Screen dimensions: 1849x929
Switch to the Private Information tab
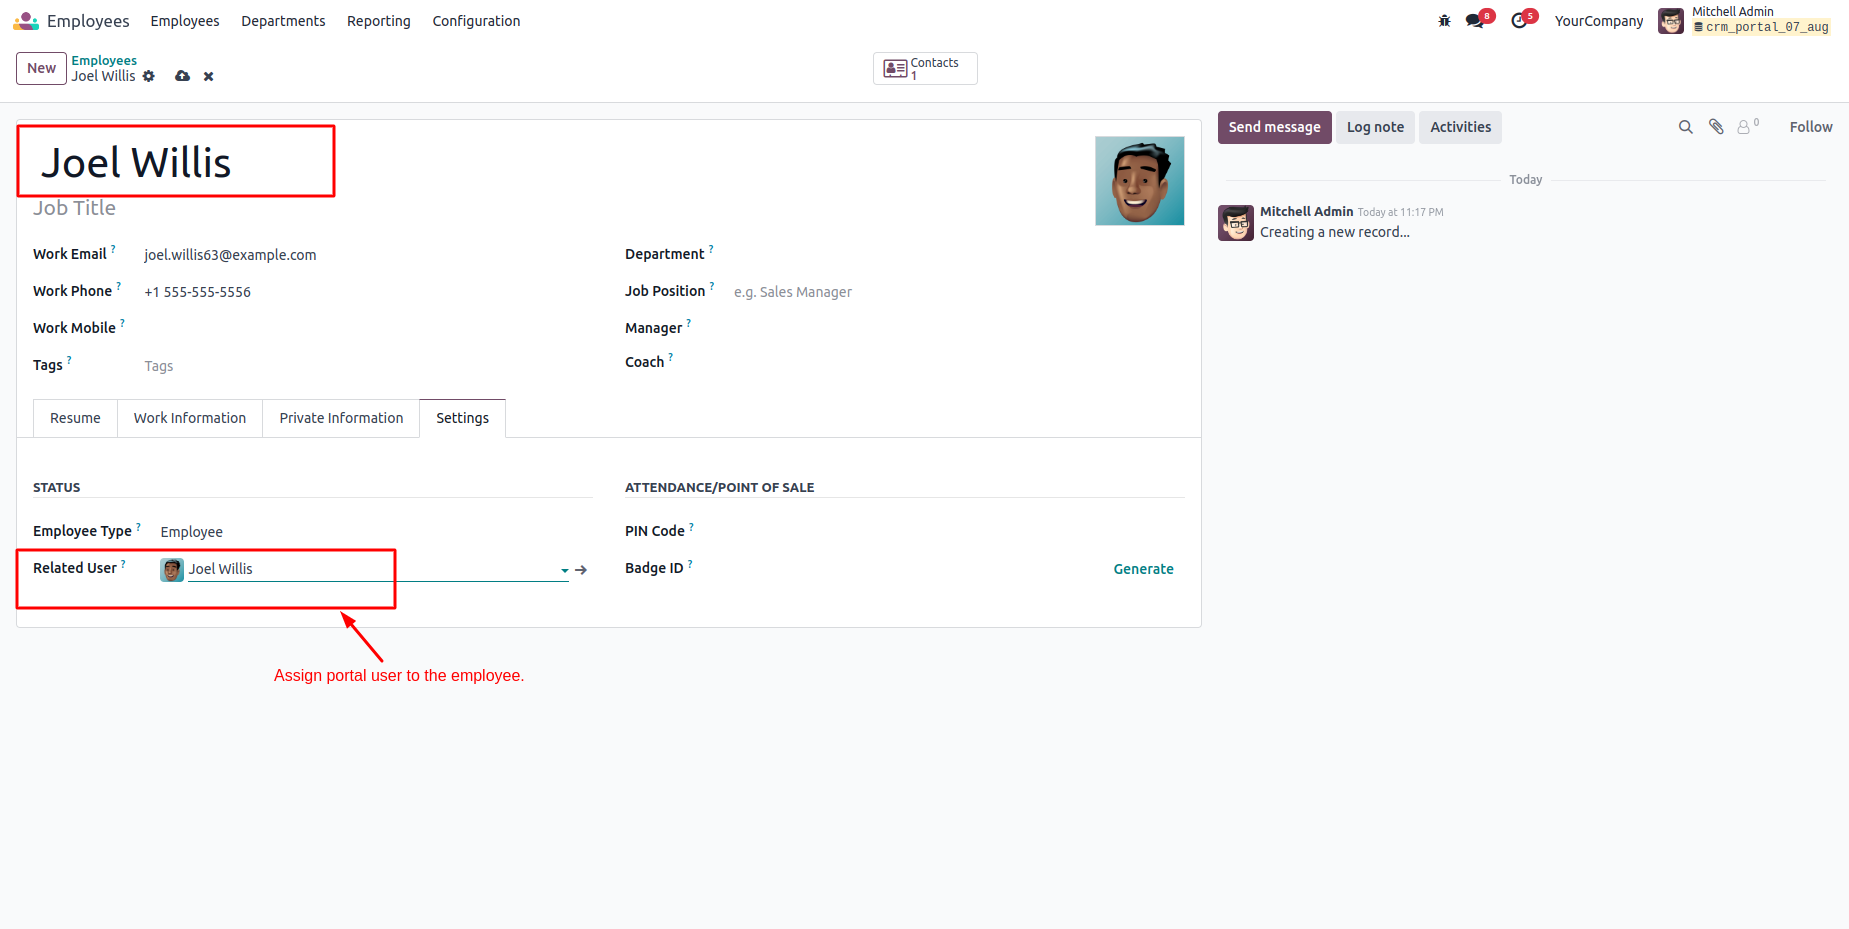341,418
